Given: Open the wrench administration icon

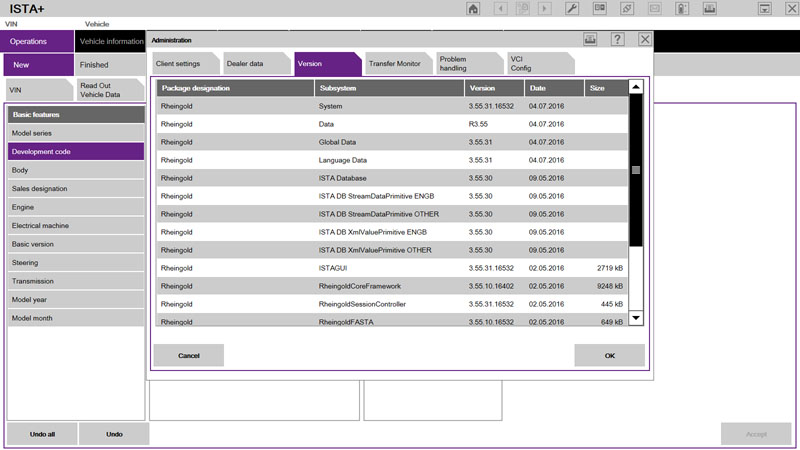Looking at the screenshot, I should pos(573,9).
